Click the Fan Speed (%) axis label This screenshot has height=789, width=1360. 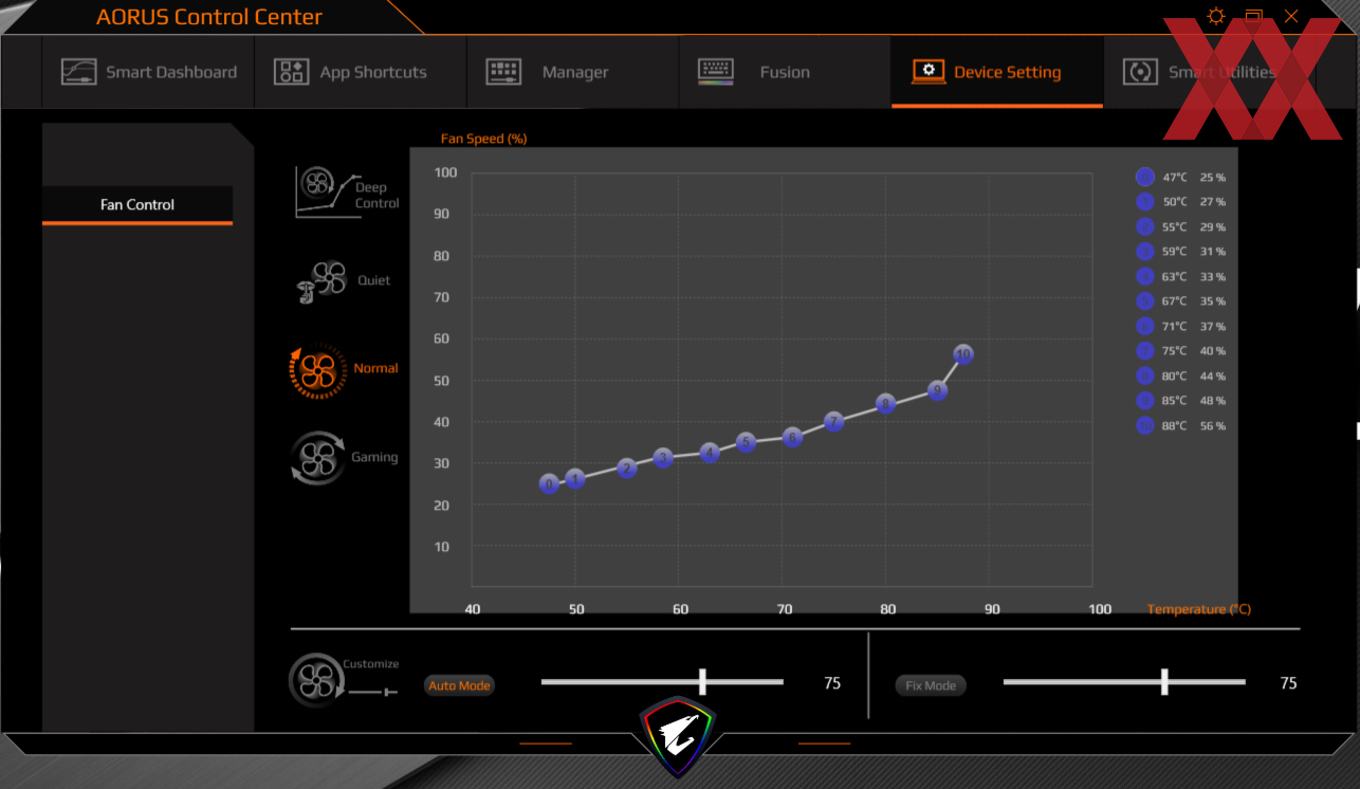tap(484, 139)
